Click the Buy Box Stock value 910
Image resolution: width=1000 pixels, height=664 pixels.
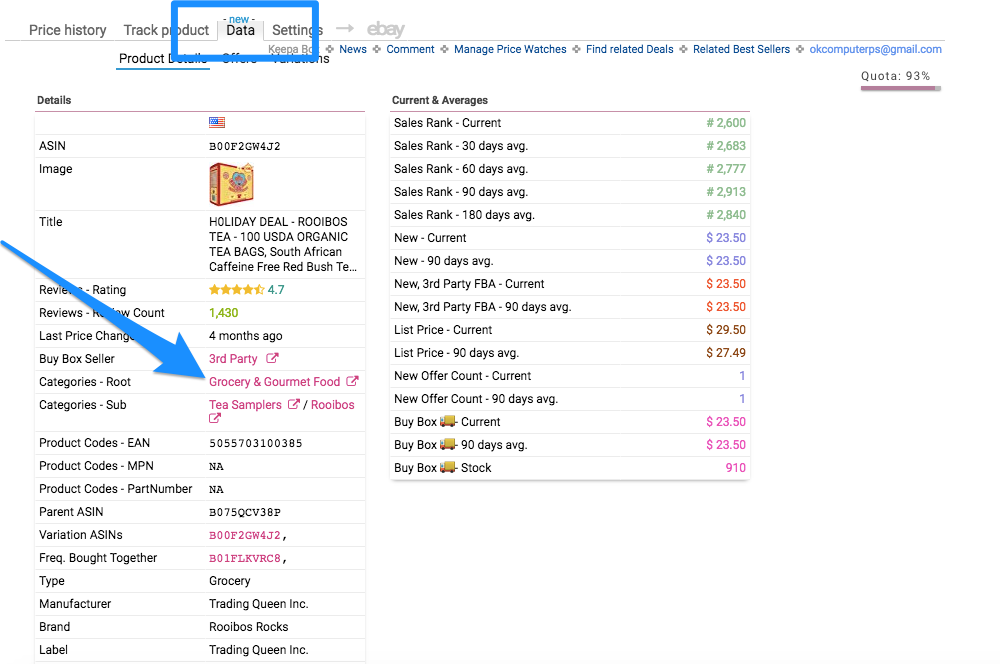(x=735, y=468)
